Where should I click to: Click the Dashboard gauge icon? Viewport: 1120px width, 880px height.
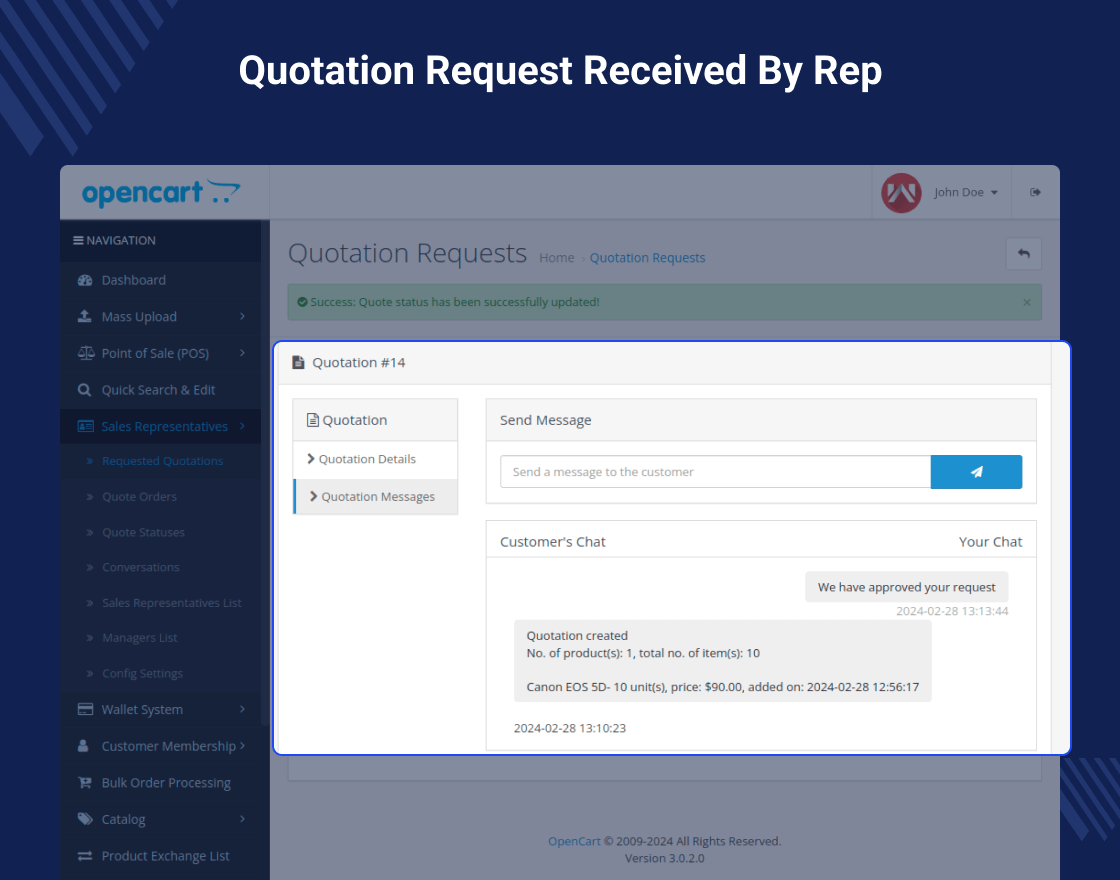coord(85,280)
